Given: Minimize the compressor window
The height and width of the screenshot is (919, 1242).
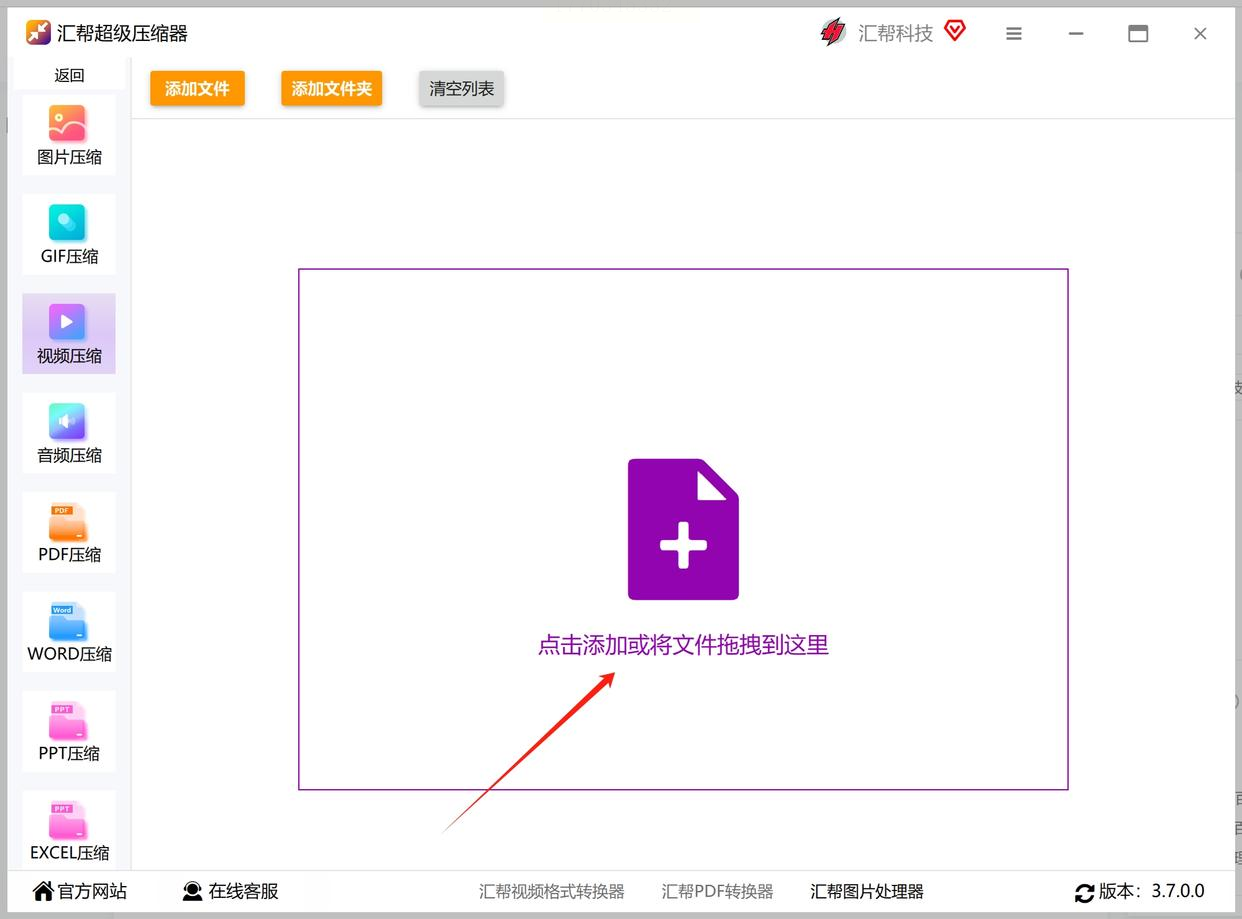Looking at the screenshot, I should click(x=1076, y=33).
